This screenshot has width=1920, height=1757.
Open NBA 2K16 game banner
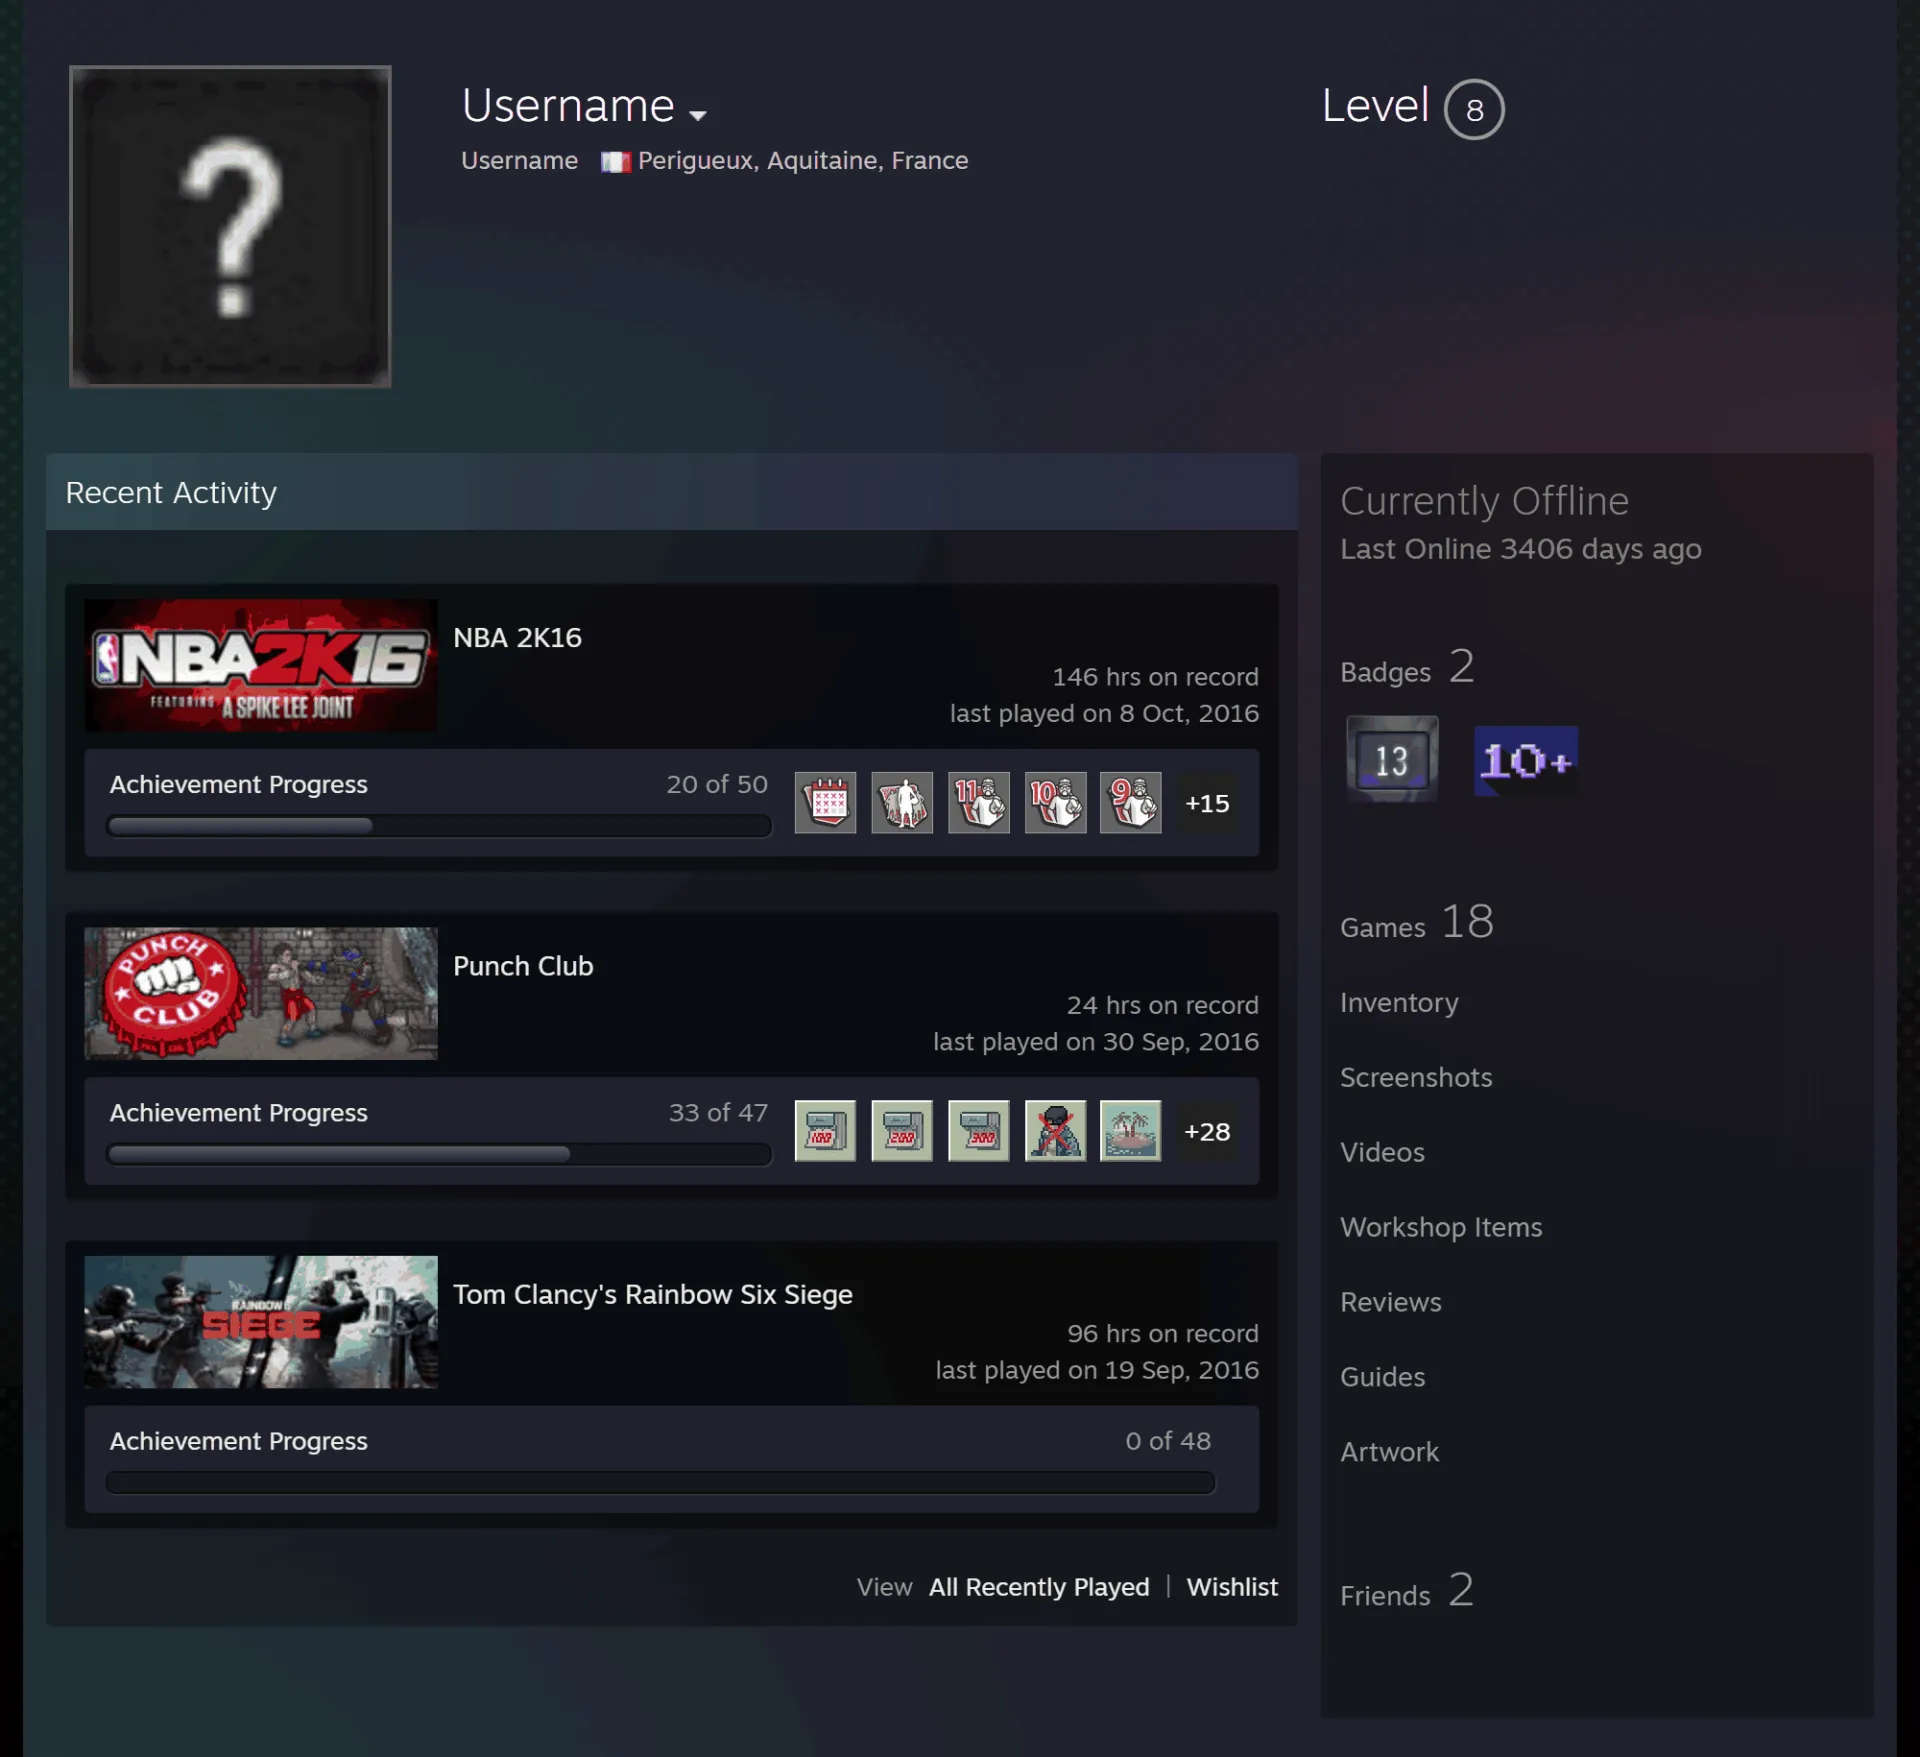[x=261, y=665]
